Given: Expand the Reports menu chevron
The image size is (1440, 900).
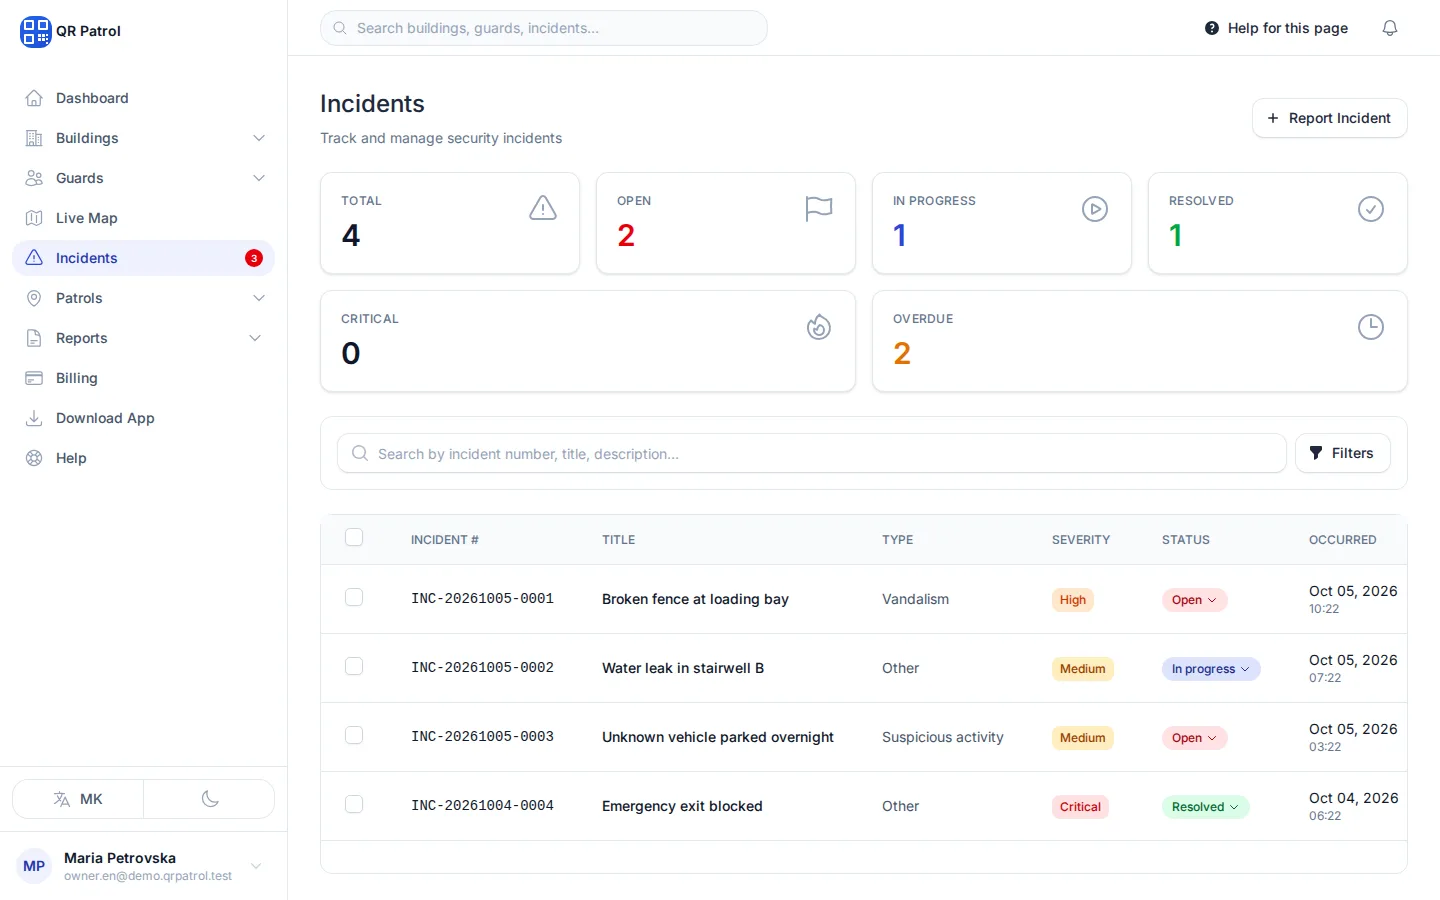Looking at the screenshot, I should pos(255,338).
